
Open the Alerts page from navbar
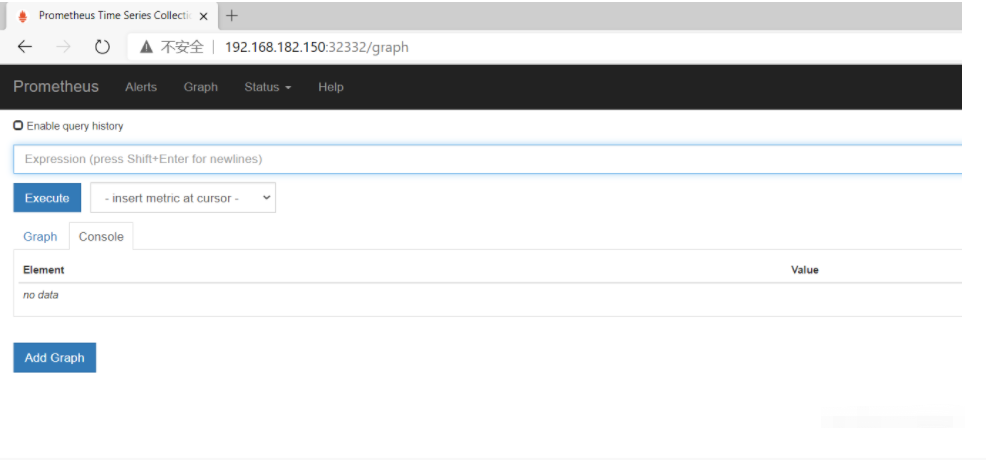pos(141,87)
